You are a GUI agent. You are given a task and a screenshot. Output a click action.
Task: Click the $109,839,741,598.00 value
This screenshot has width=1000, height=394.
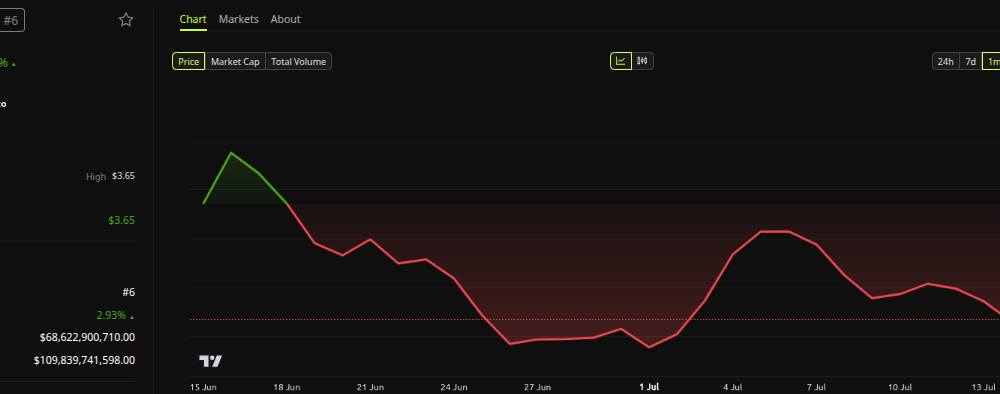point(84,360)
